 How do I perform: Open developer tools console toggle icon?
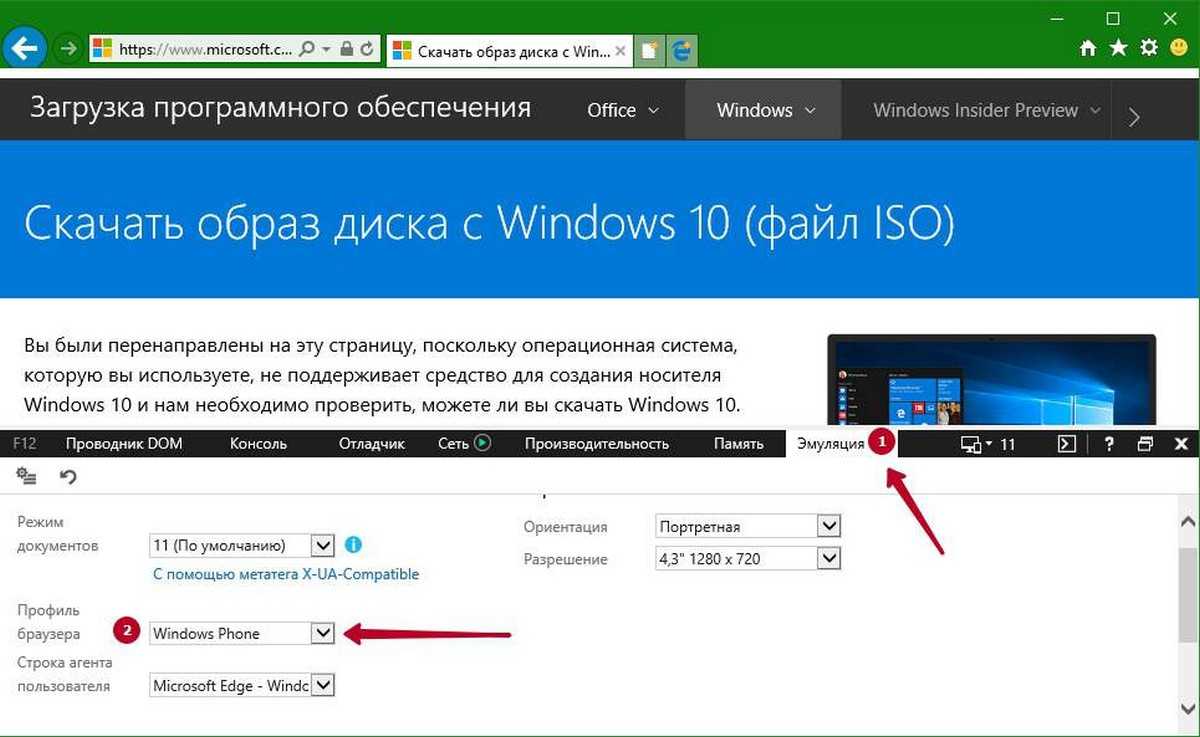(1067, 444)
